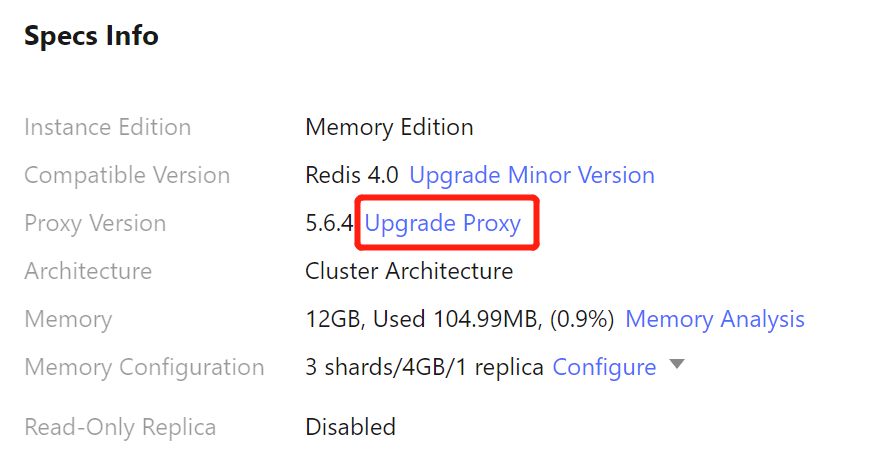879x474 pixels.
Task: Click the Redis 4.0 version text
Action: pos(351,175)
